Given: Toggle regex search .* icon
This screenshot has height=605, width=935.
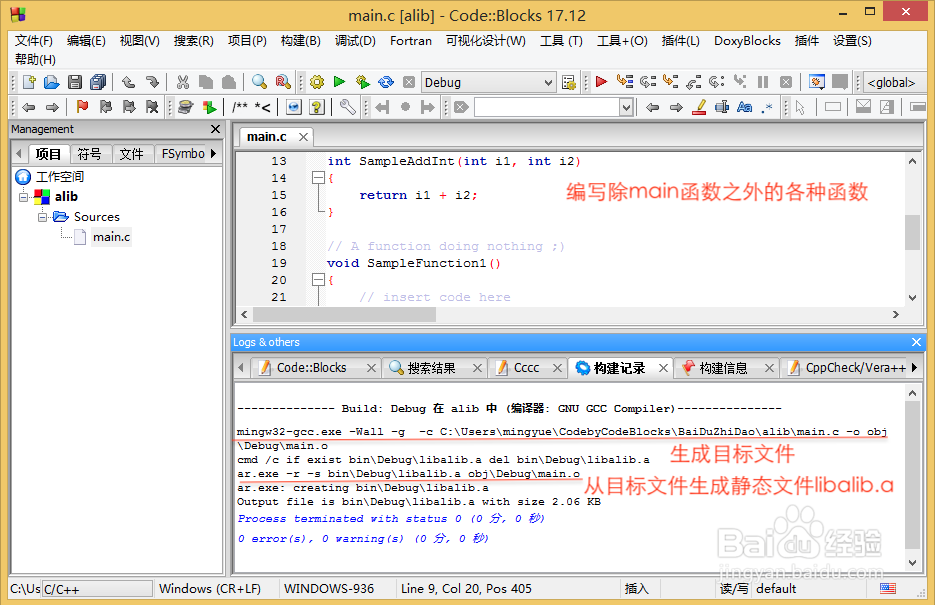Looking at the screenshot, I should [x=767, y=107].
